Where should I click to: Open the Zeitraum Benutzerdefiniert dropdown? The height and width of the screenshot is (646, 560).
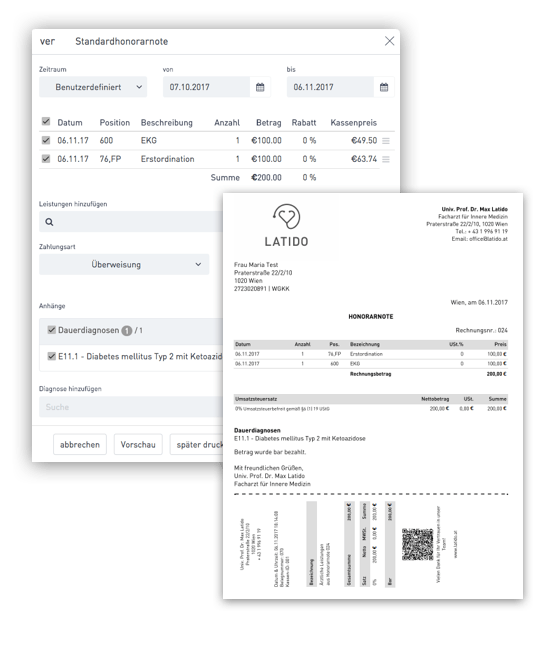click(93, 87)
